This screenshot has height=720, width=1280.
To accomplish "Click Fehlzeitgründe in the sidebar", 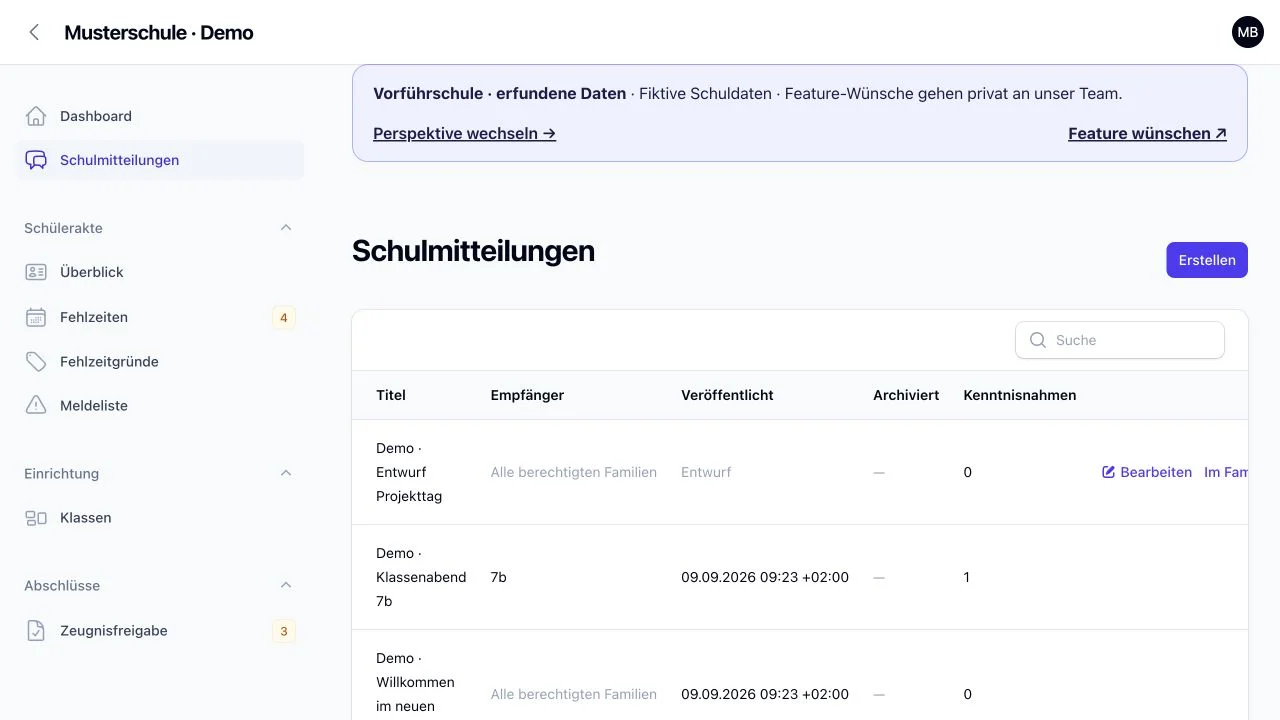I will click(160, 361).
